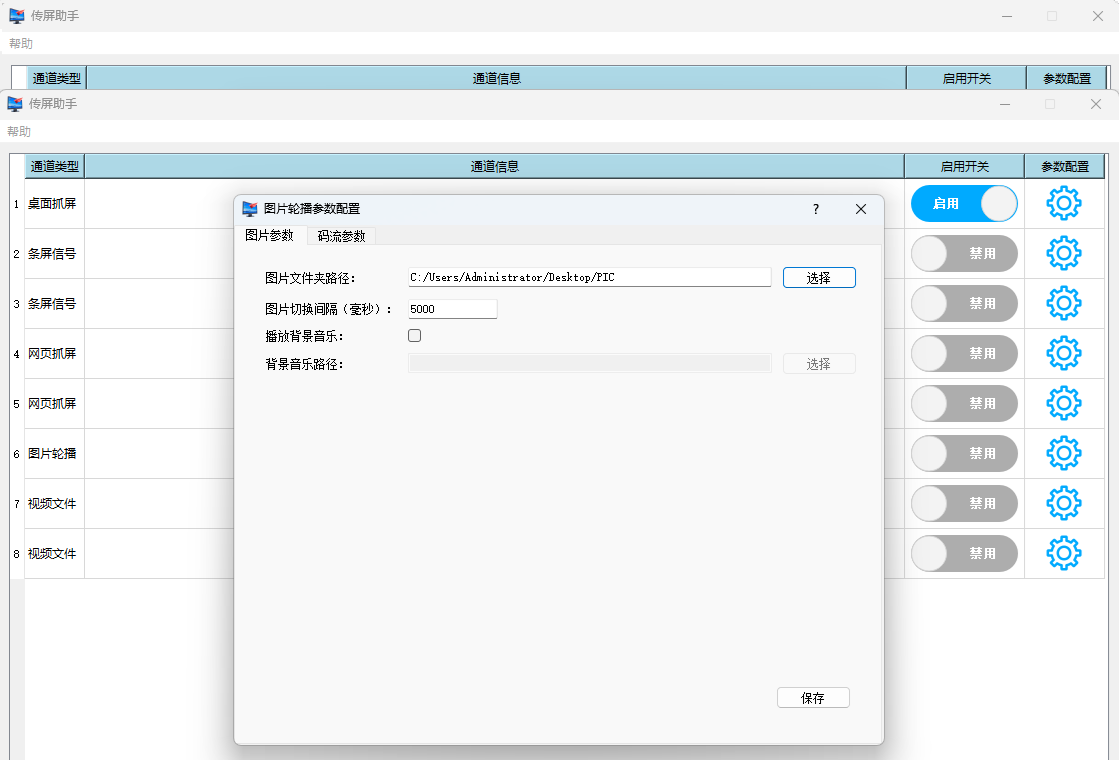The height and width of the screenshot is (760, 1120).
Task: Switch to the 码流参数 tab
Action: [341, 236]
